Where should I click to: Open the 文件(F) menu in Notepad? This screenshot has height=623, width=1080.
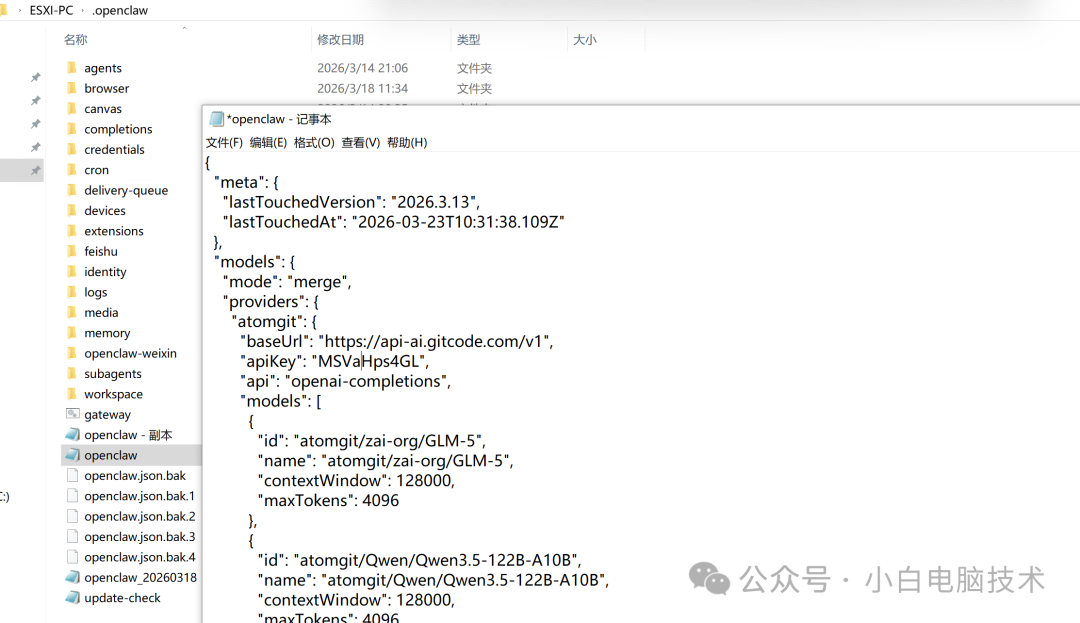coord(224,142)
